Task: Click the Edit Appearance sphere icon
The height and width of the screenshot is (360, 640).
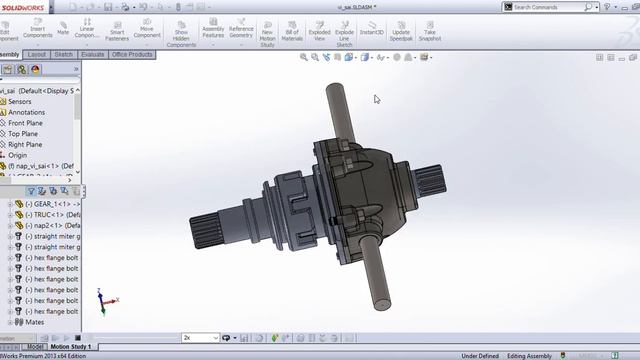Action: [397, 58]
